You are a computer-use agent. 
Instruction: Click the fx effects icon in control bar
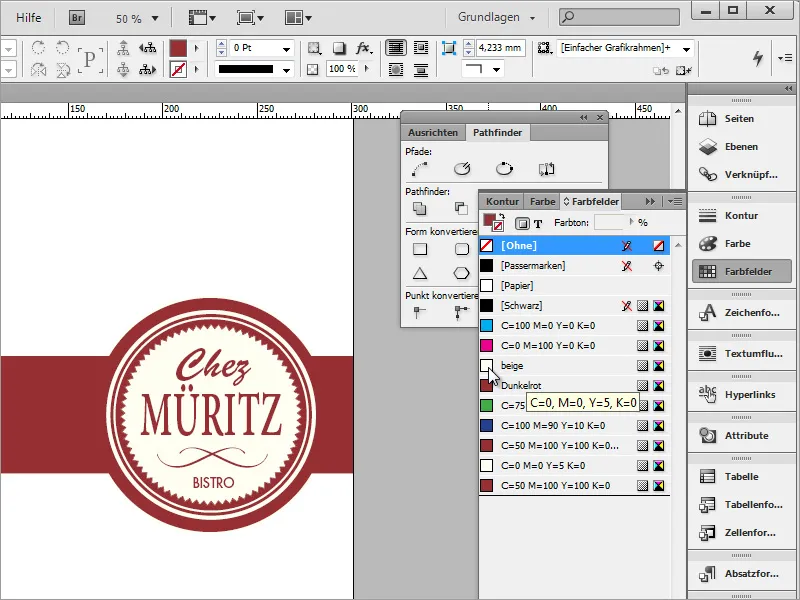coord(364,47)
